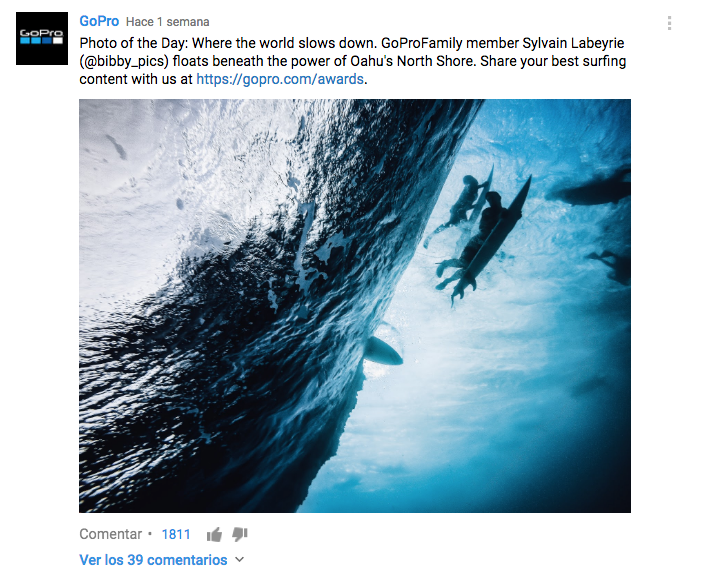Screen dimensions: 706x587
Task: Open the GoPro channel name link
Action: pos(99,21)
